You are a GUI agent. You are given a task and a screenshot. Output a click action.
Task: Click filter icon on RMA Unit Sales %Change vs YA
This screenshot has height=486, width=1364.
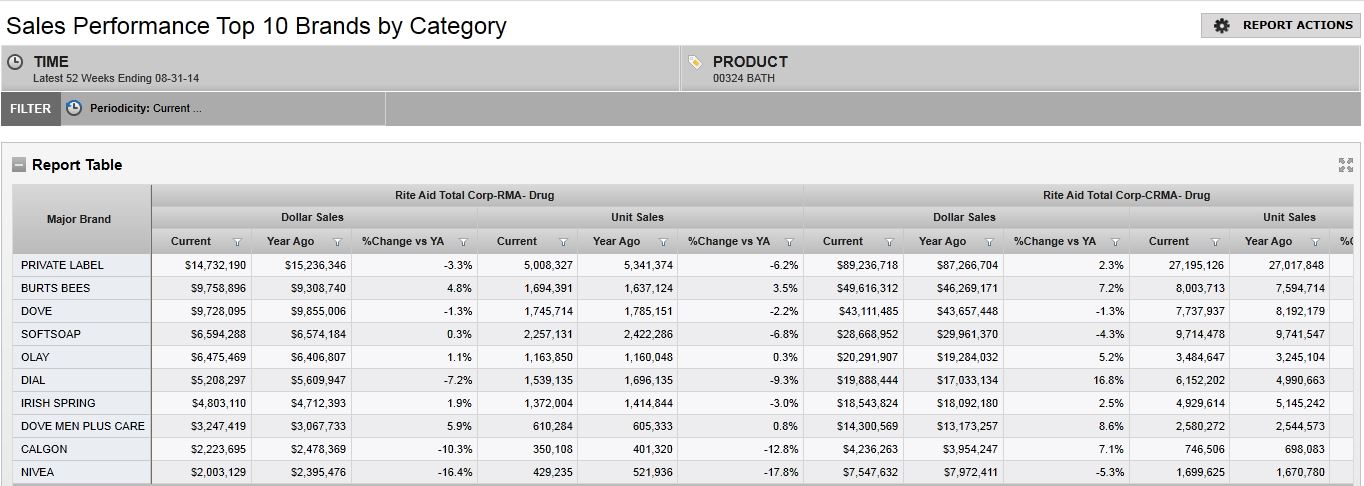(789, 242)
